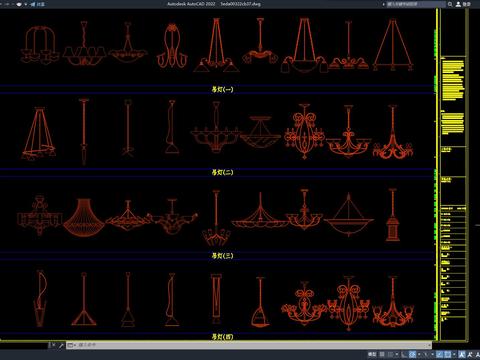Click the user sign-in icon
This screenshot has width=480, height=360.
458,4
